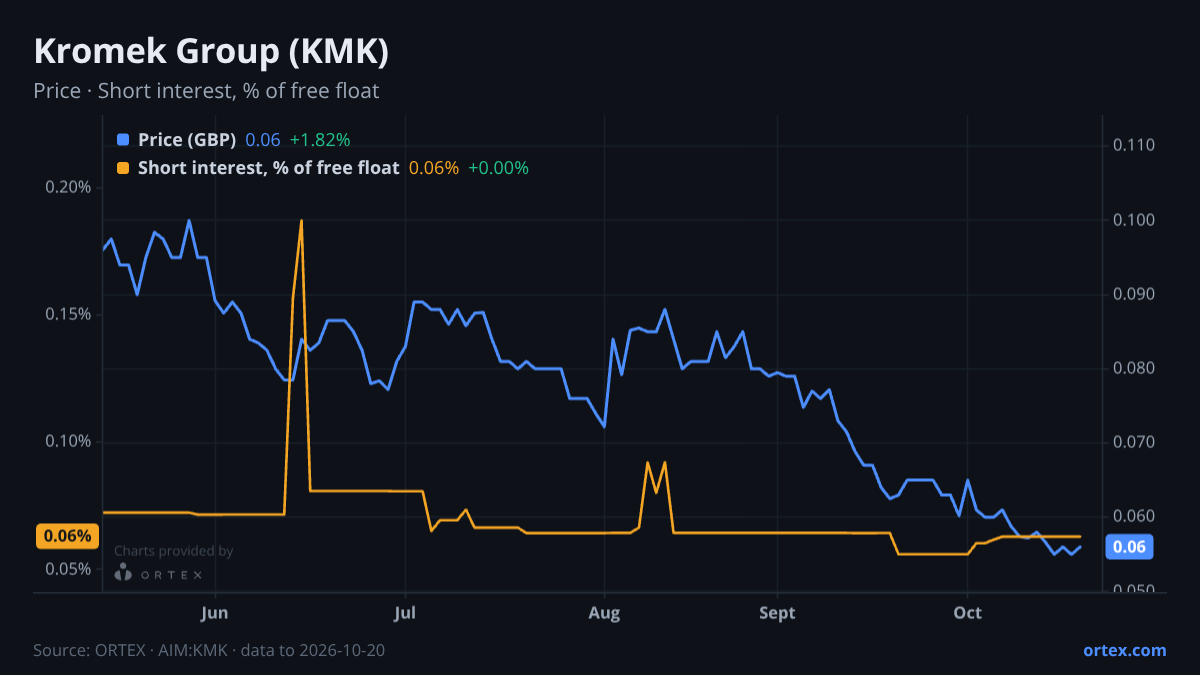Click the 0.090 right axis label
The height and width of the screenshot is (675, 1200).
[x=1133, y=294]
